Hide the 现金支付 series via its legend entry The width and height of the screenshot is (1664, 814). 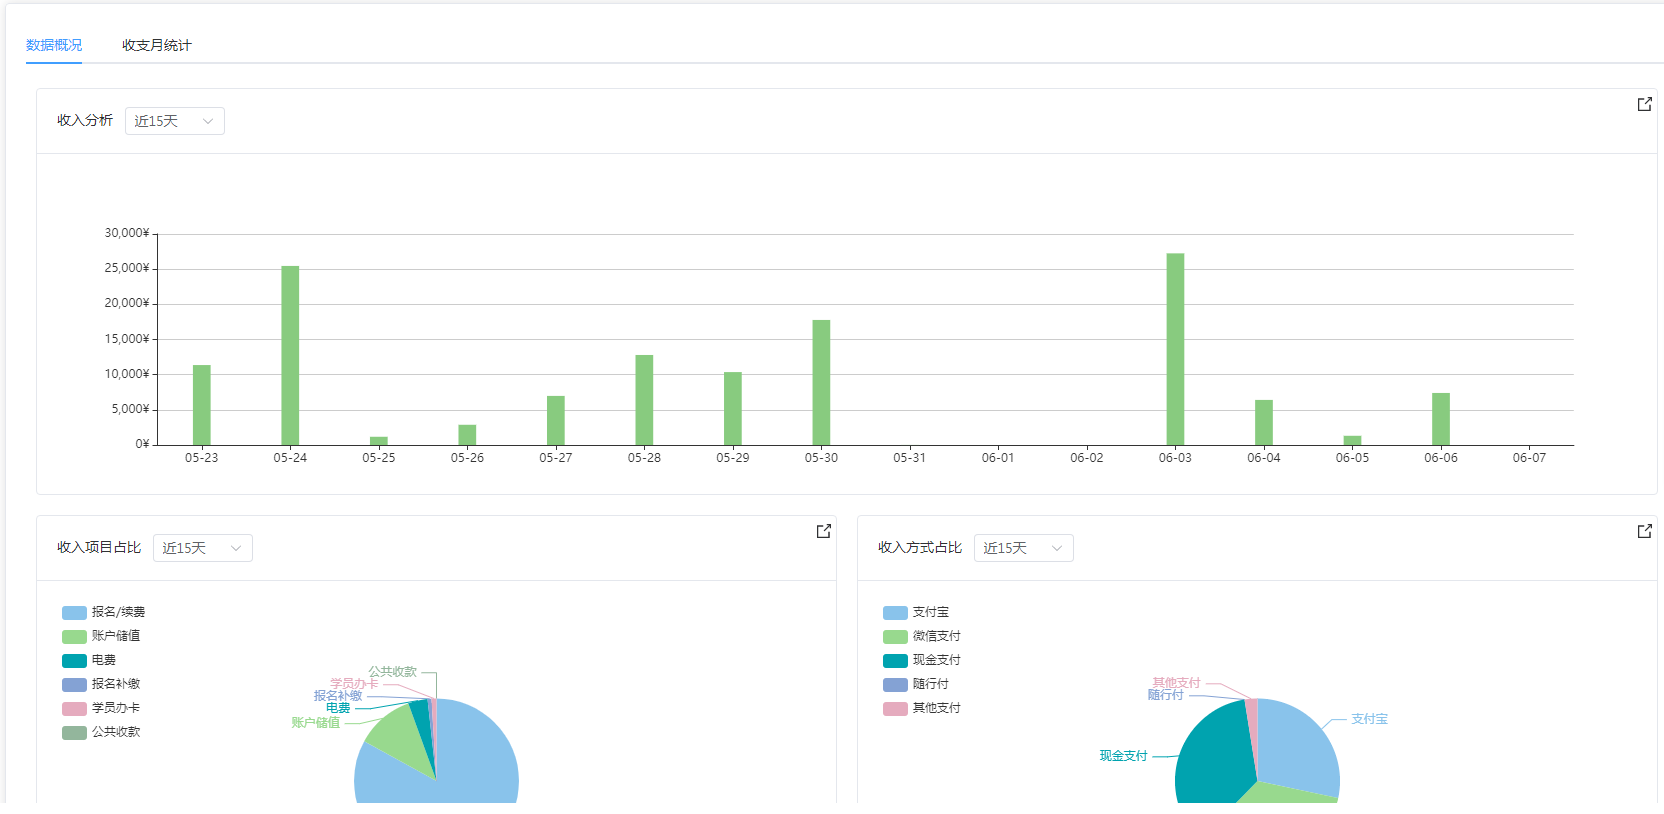pos(922,660)
